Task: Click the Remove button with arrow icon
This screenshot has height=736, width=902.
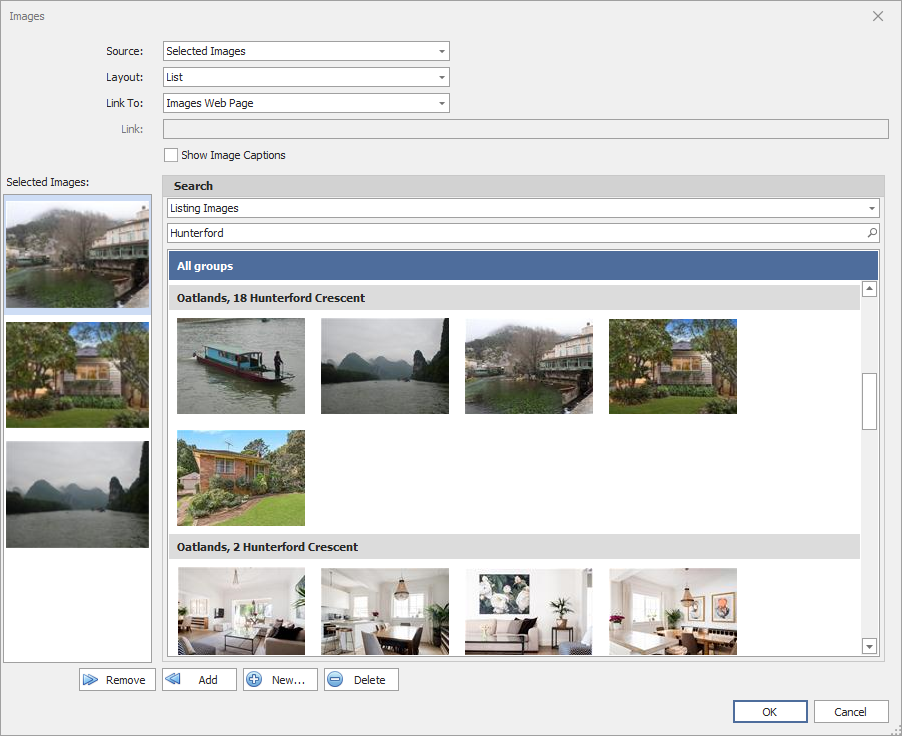Action: [x=117, y=680]
